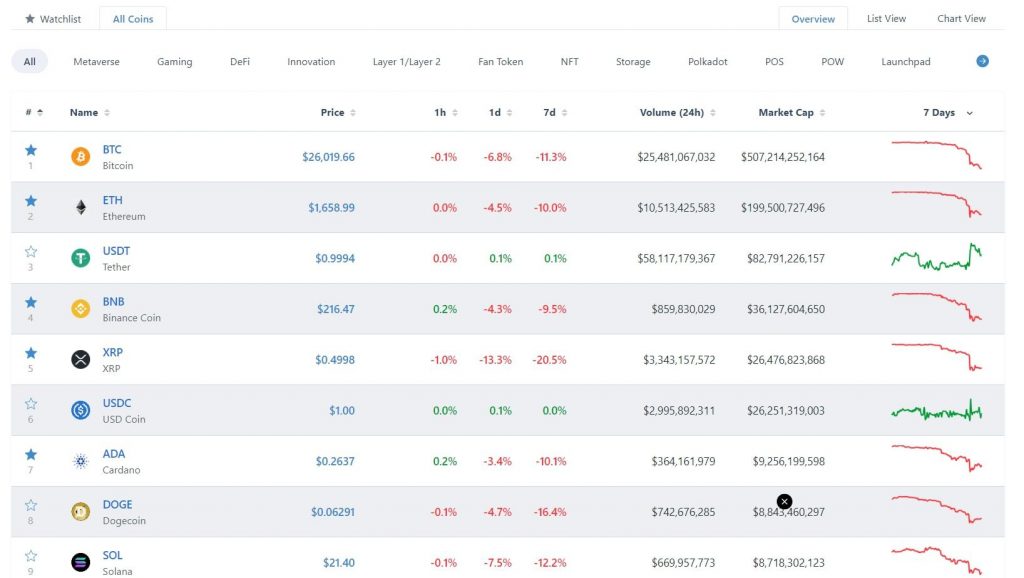Screen dimensions: 1024x578
Task: Click the Binance Coin logo icon
Action: point(80,309)
